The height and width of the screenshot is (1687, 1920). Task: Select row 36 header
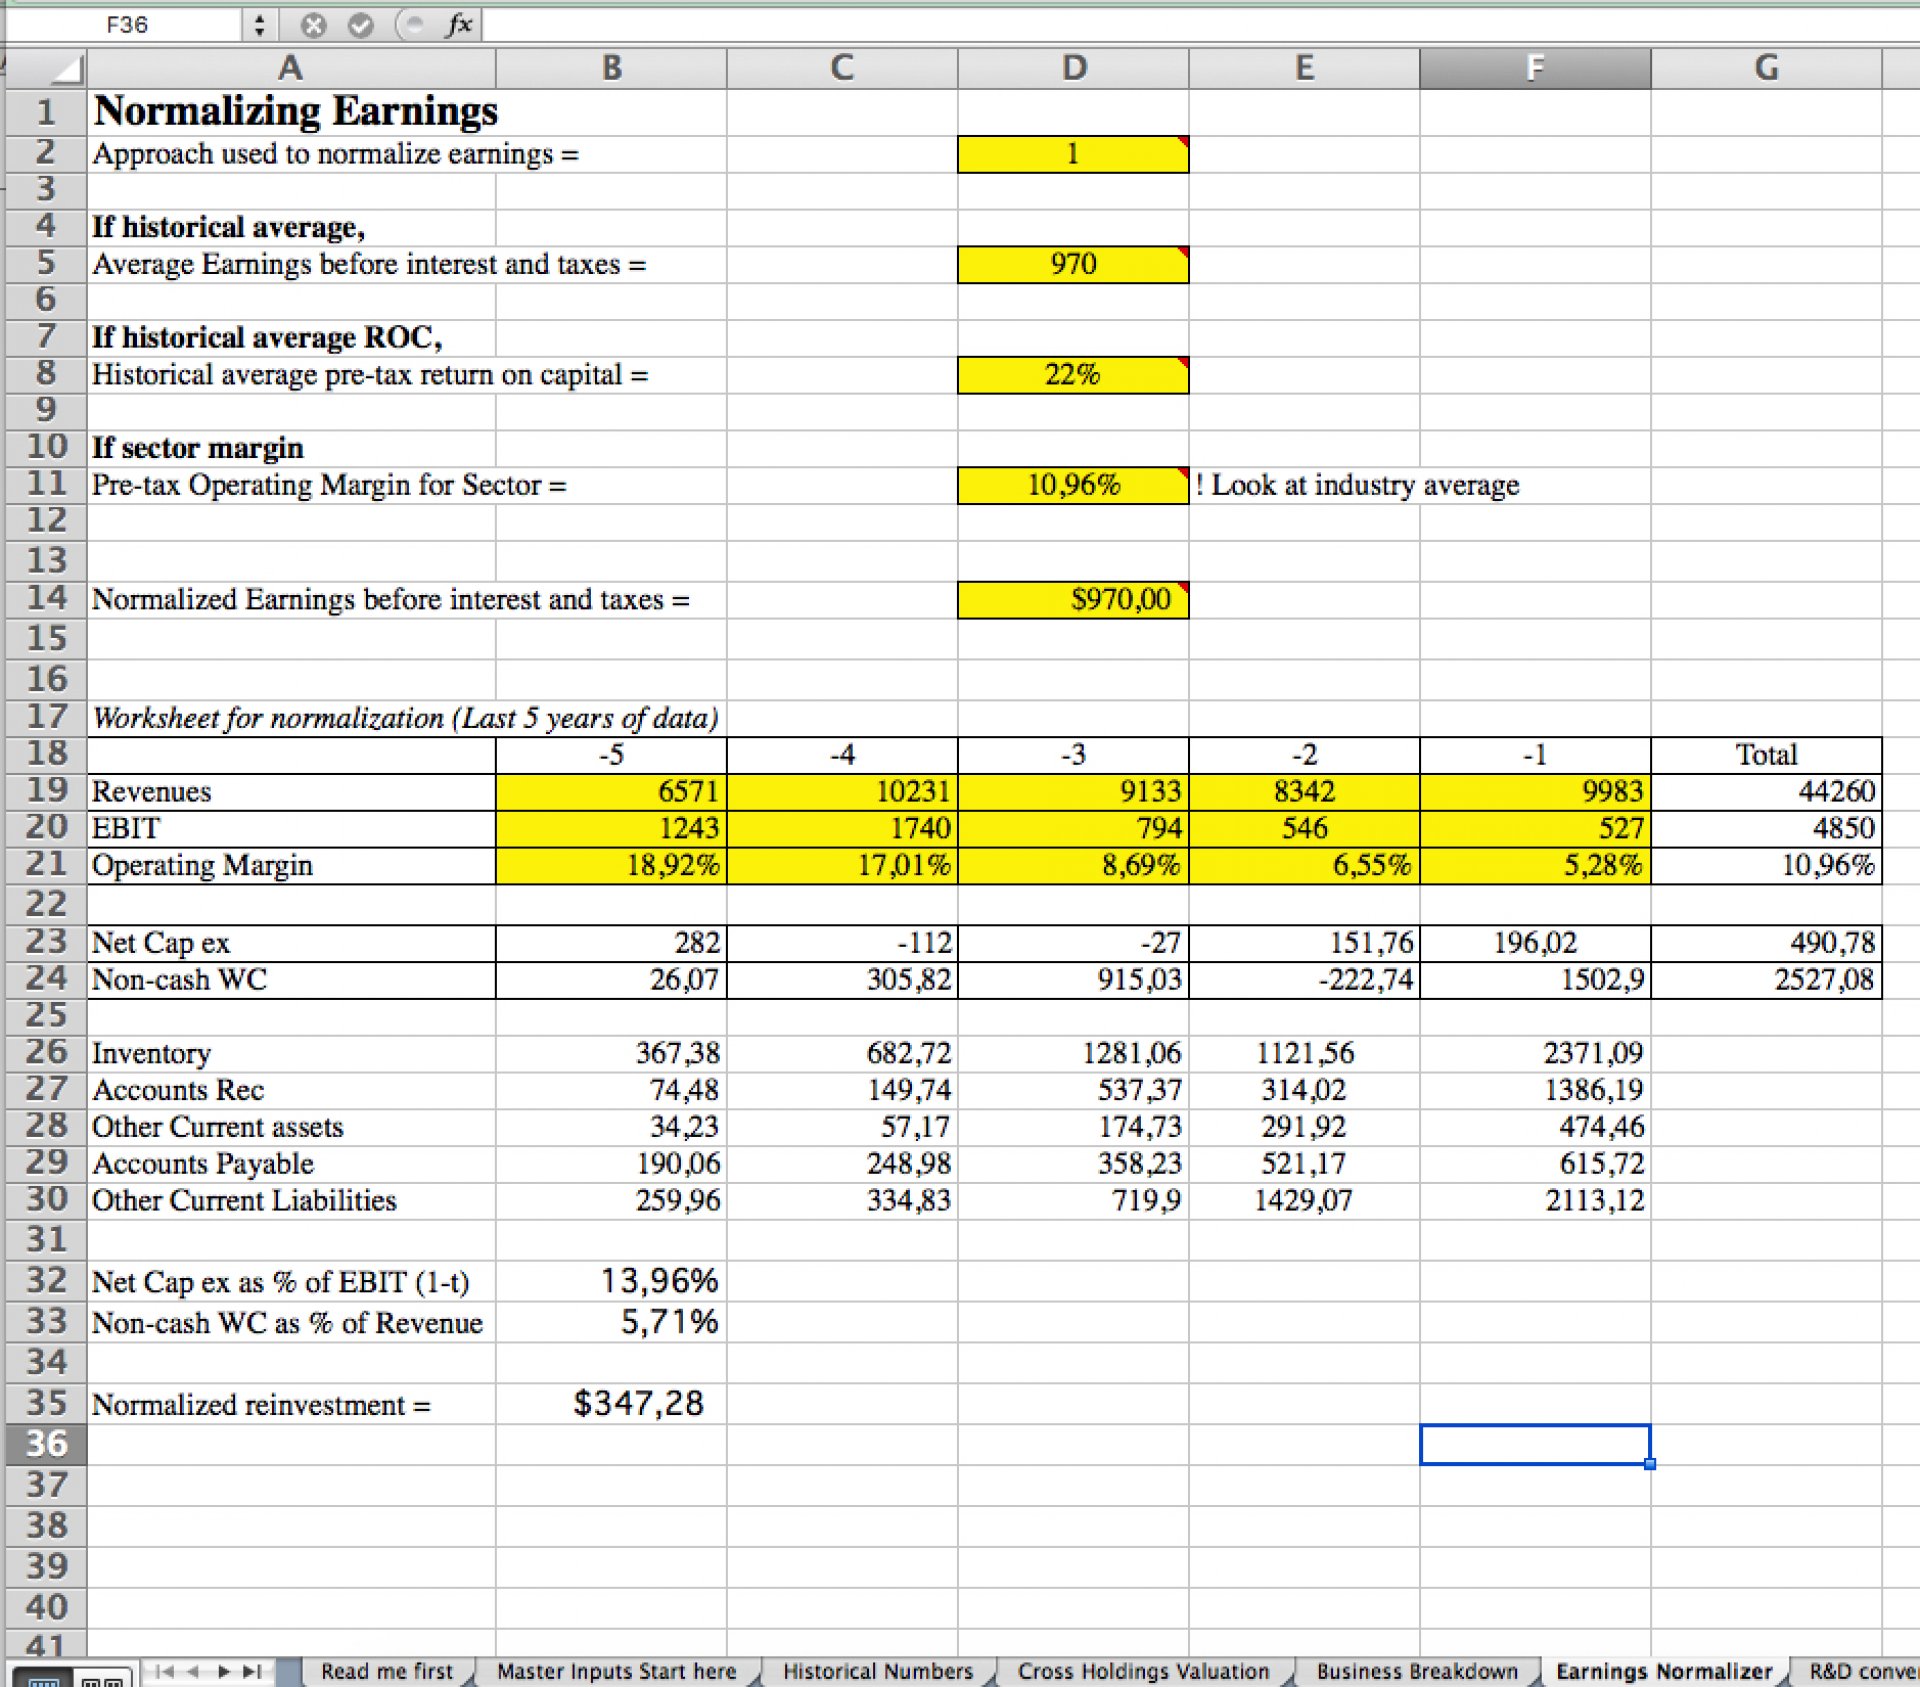tap(46, 1444)
